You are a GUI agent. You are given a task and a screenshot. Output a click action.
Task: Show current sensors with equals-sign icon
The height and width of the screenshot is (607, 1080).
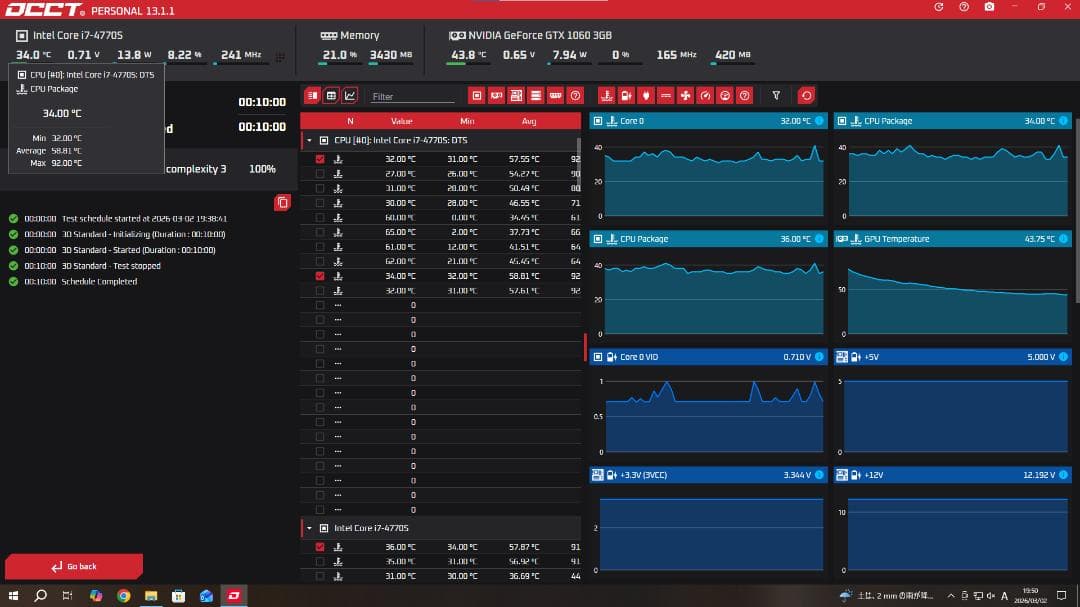tap(665, 96)
